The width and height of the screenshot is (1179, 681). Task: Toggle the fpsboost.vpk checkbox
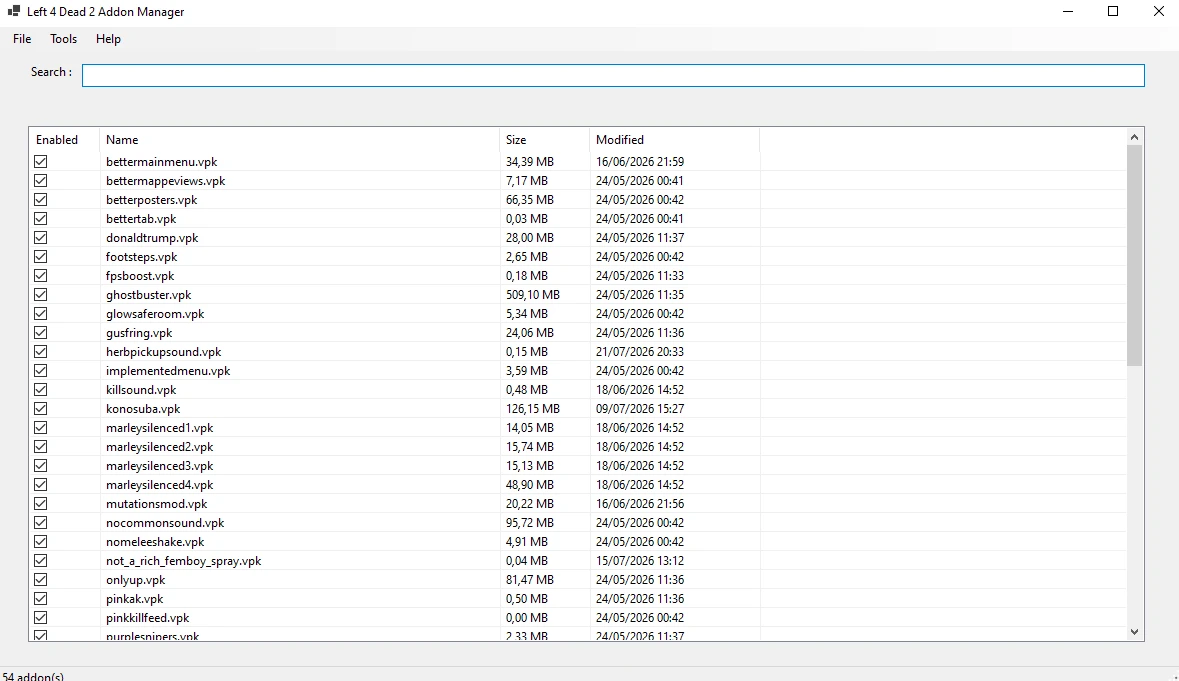pyautogui.click(x=41, y=276)
